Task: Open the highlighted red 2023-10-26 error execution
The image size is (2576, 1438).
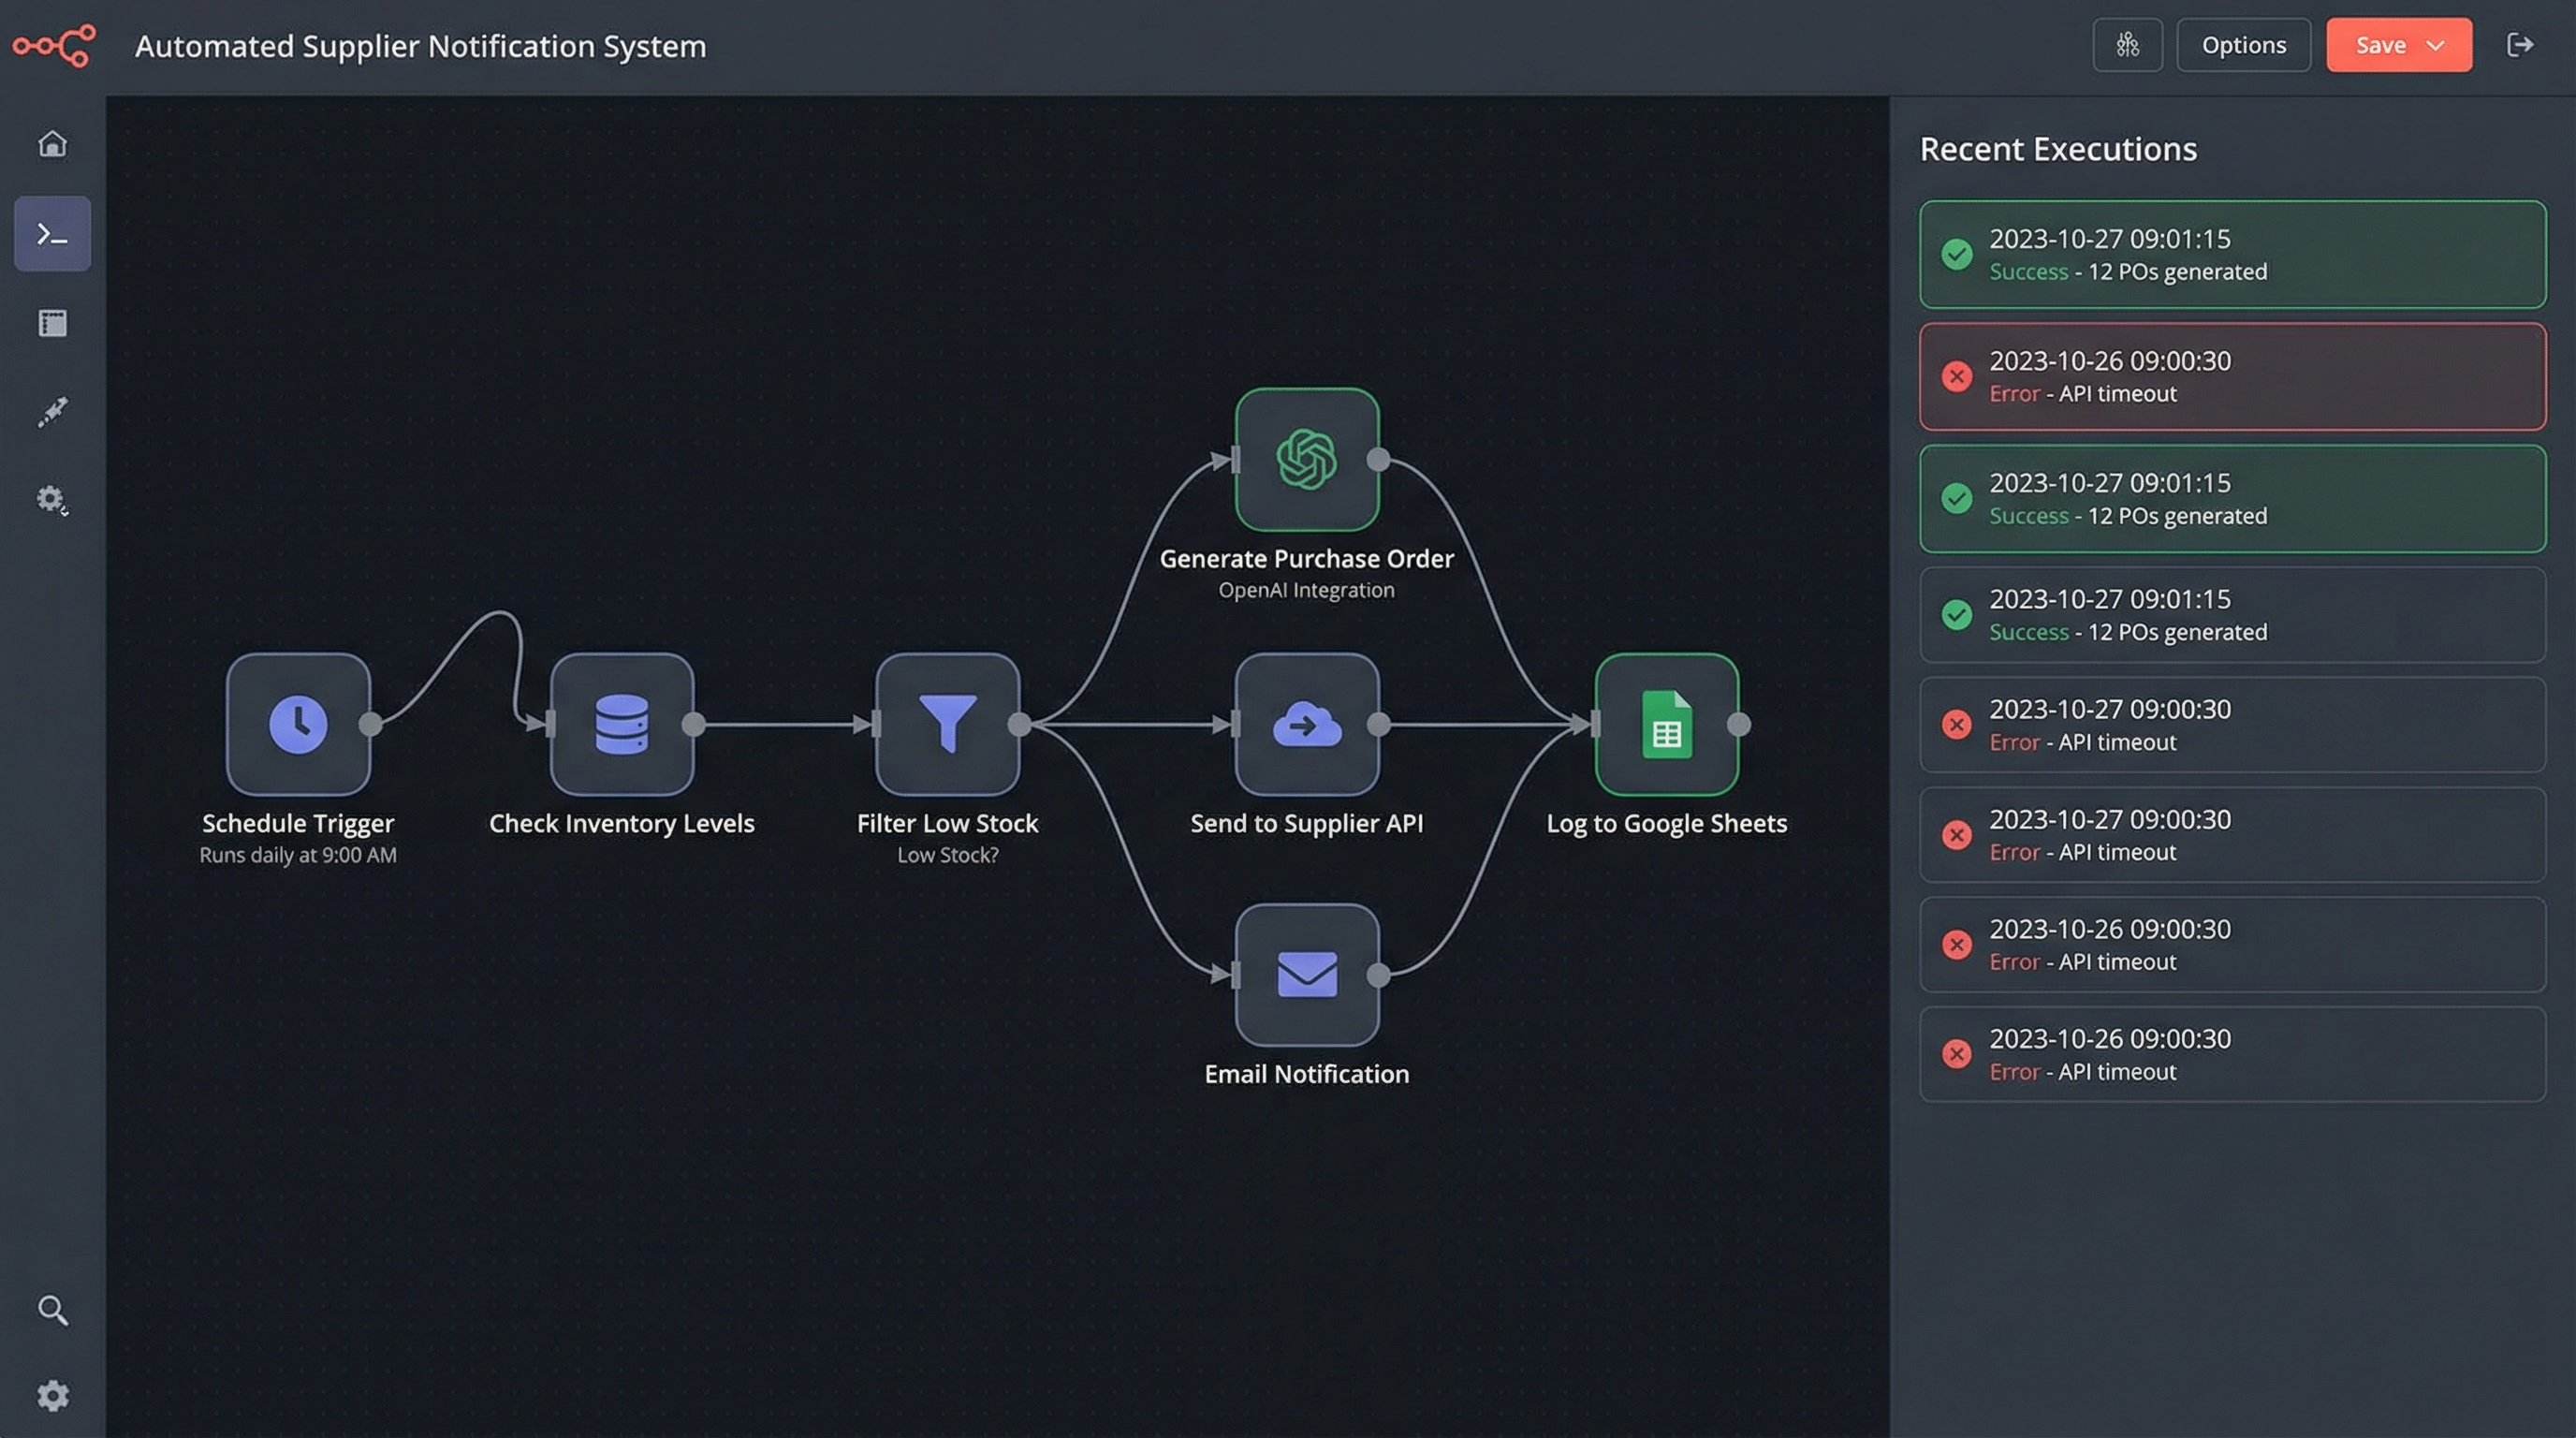Action: 2232,377
